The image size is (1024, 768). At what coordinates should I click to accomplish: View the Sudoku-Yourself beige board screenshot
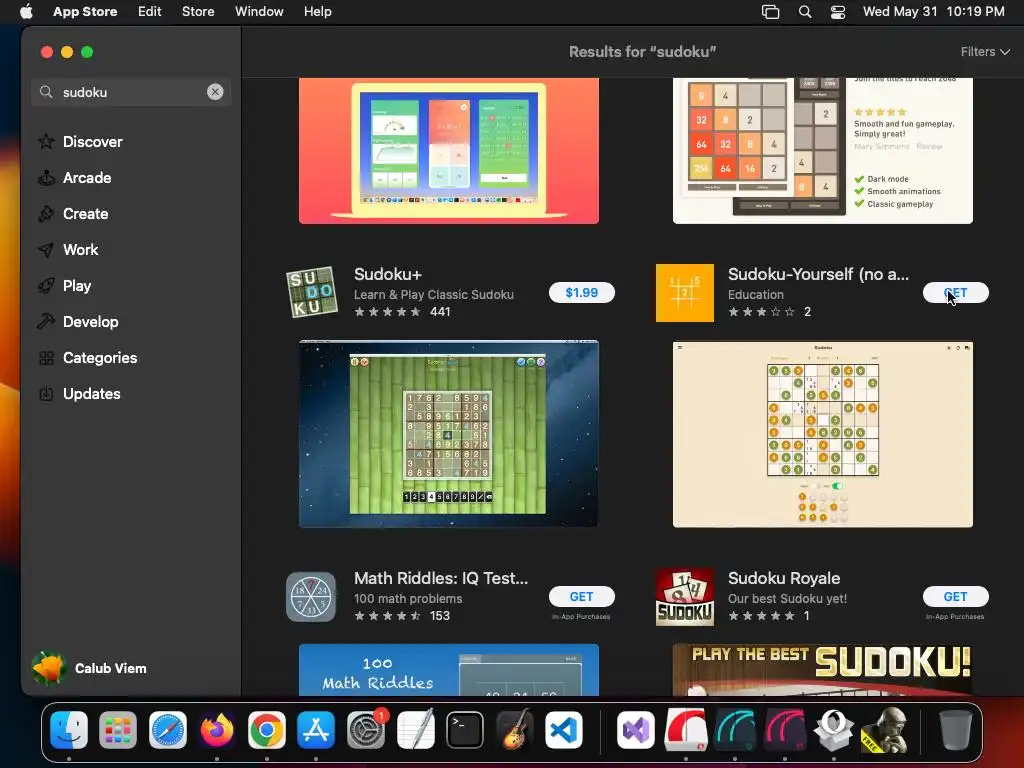pyautogui.click(x=823, y=434)
